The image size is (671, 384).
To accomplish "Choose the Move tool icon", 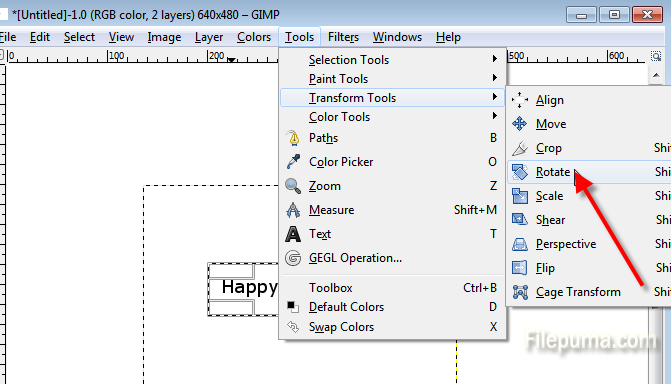I will [520, 124].
